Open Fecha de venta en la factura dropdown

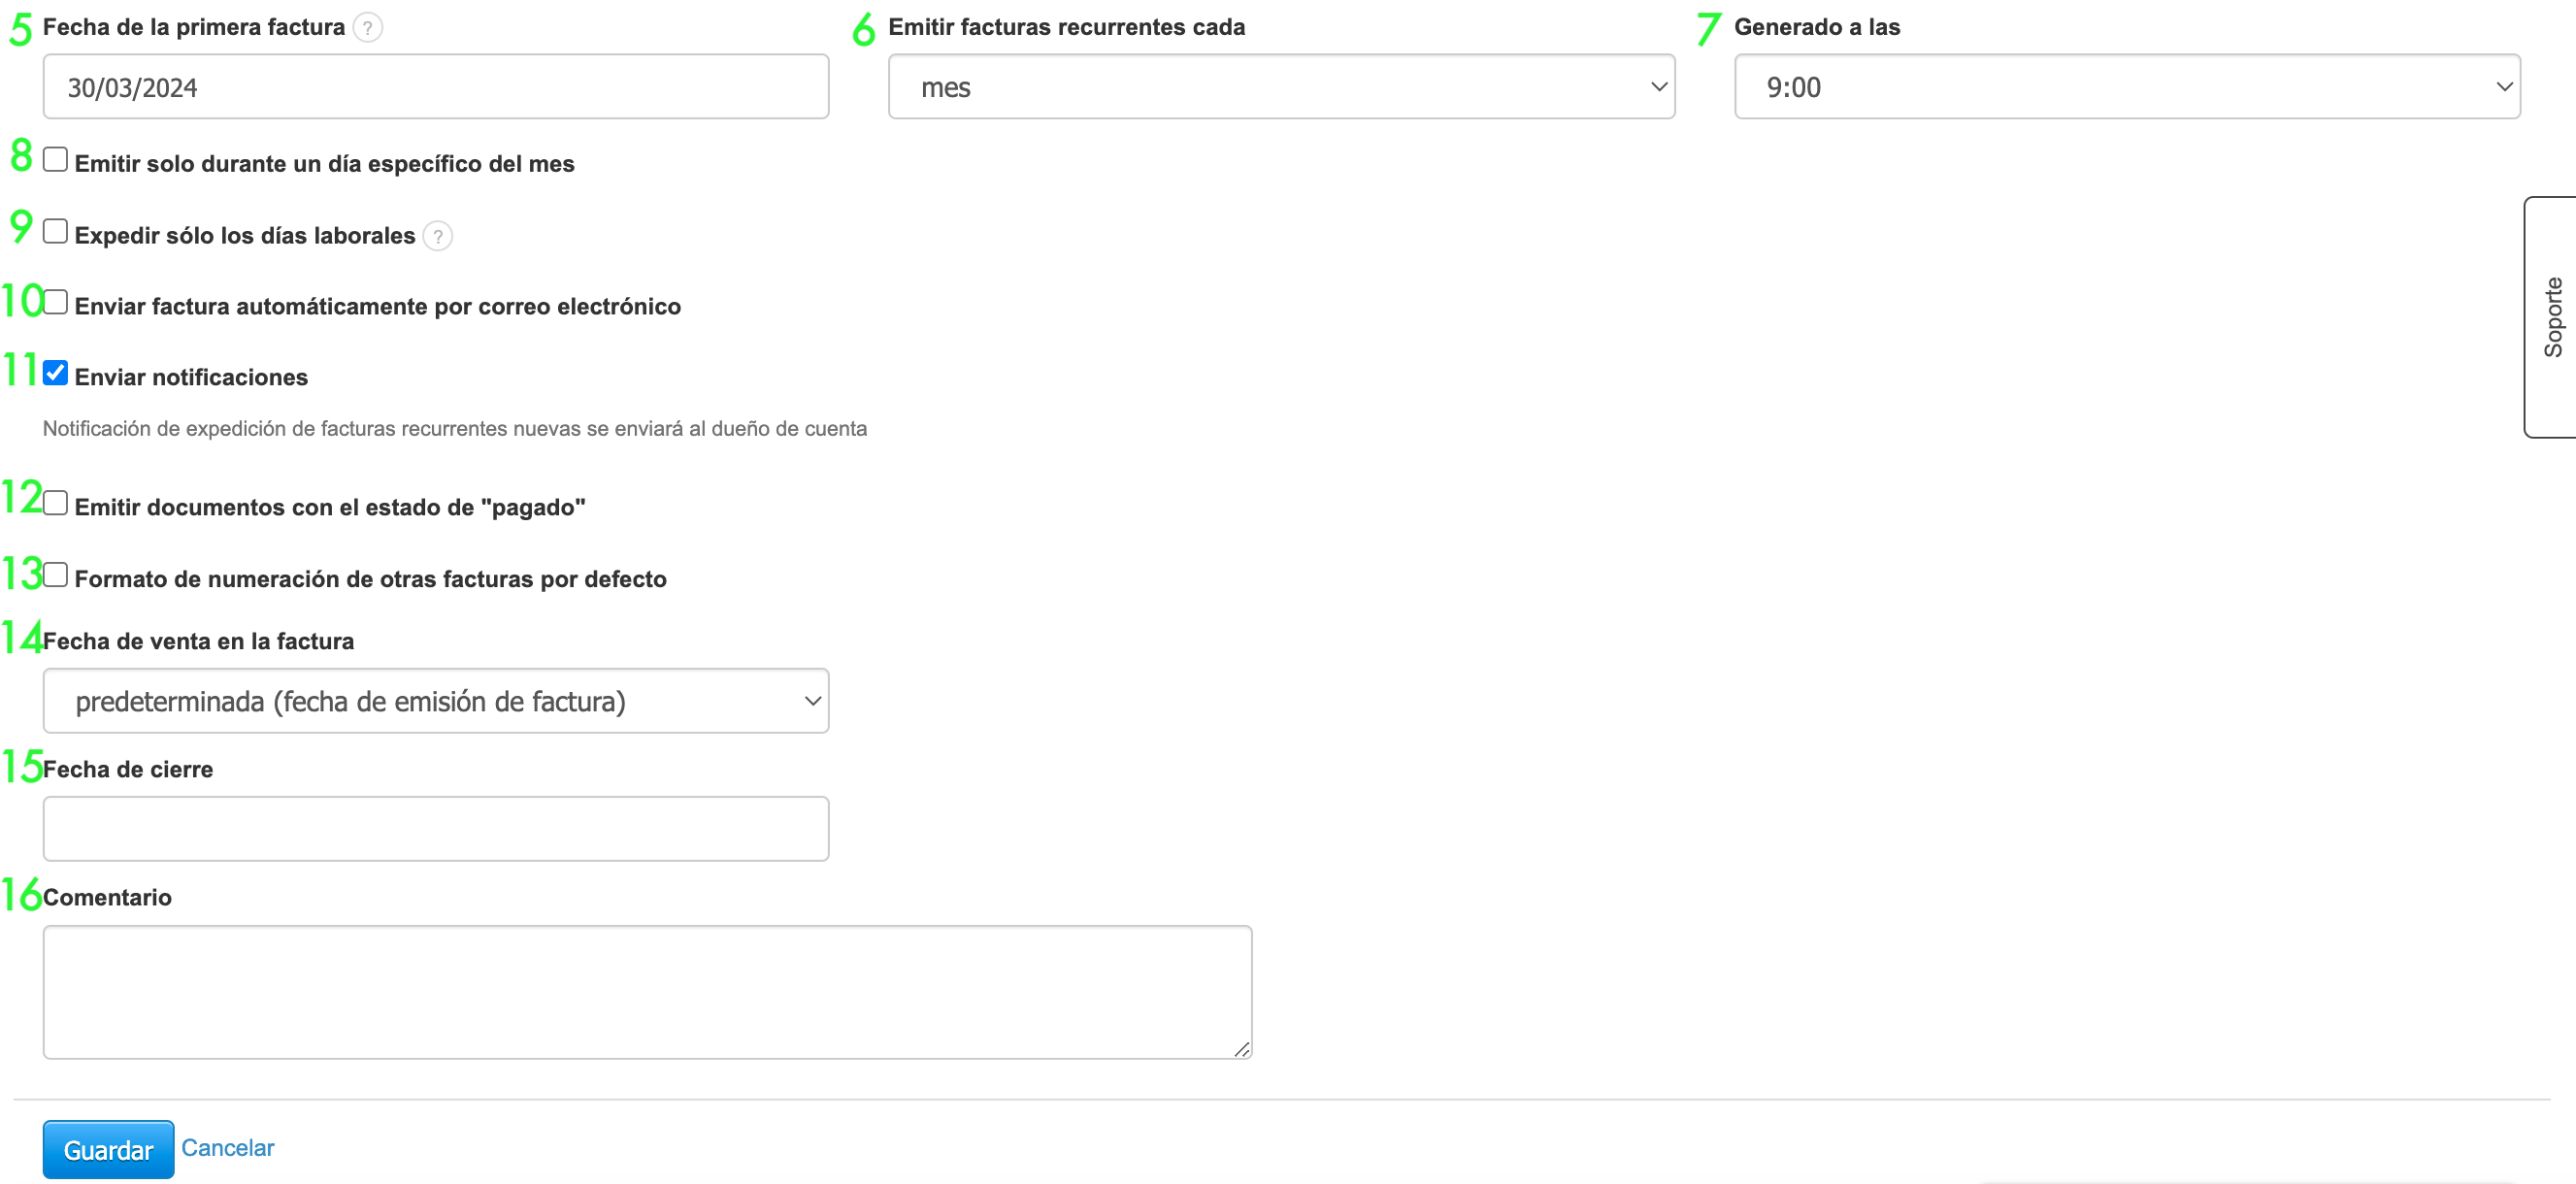pyautogui.click(x=435, y=701)
